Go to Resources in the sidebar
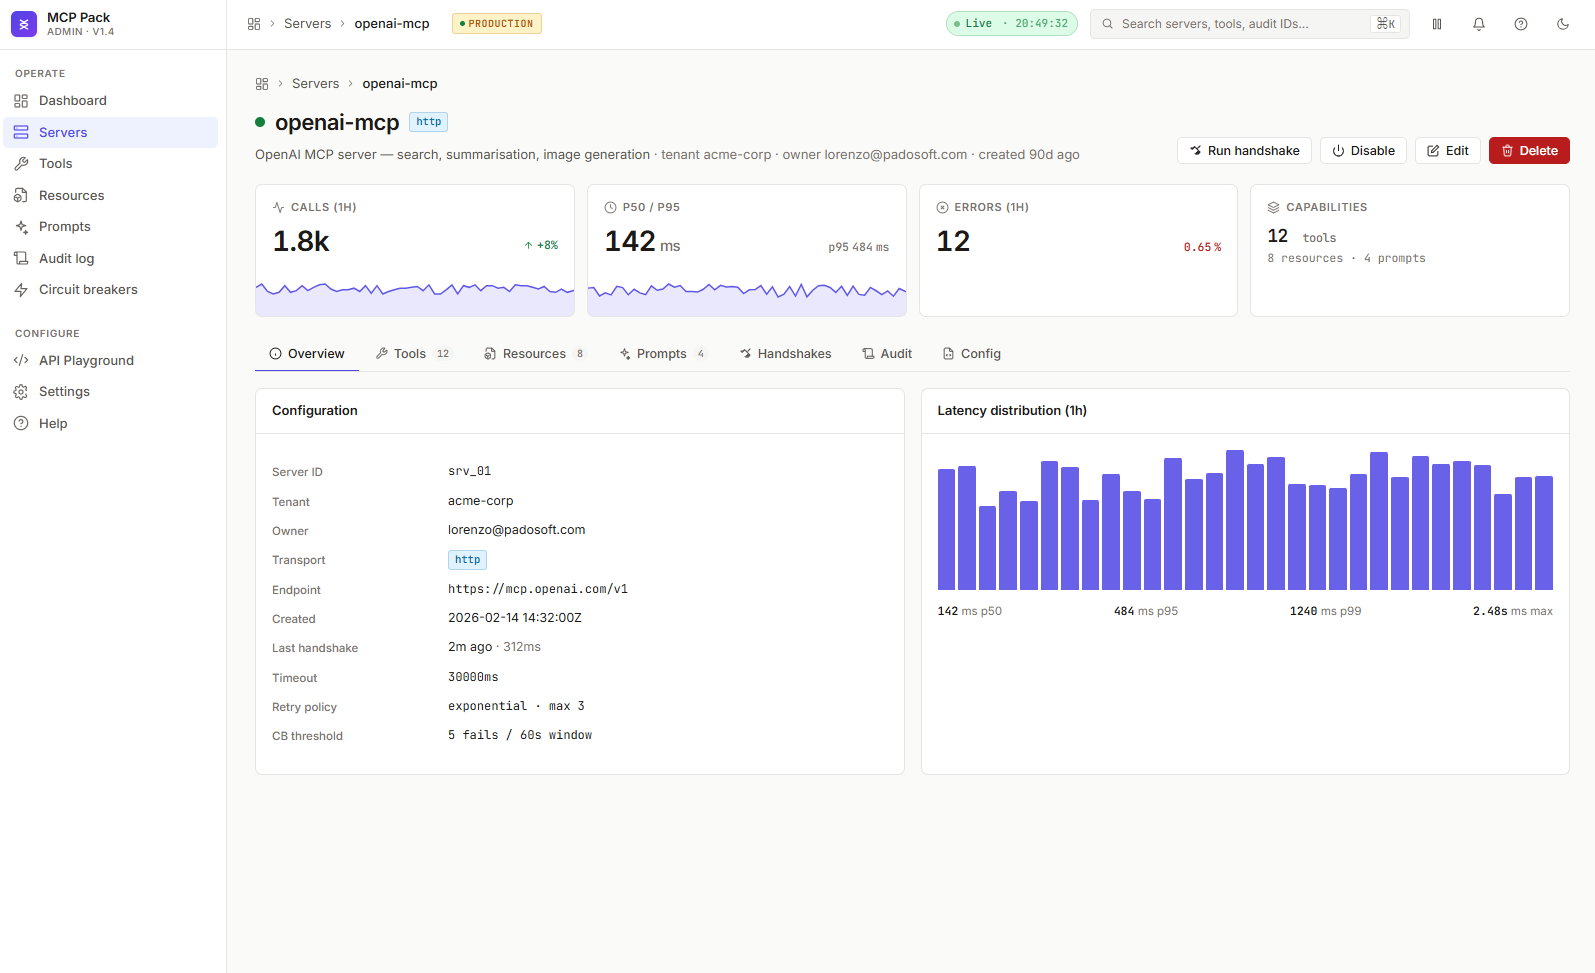This screenshot has height=973, width=1595. point(111,195)
